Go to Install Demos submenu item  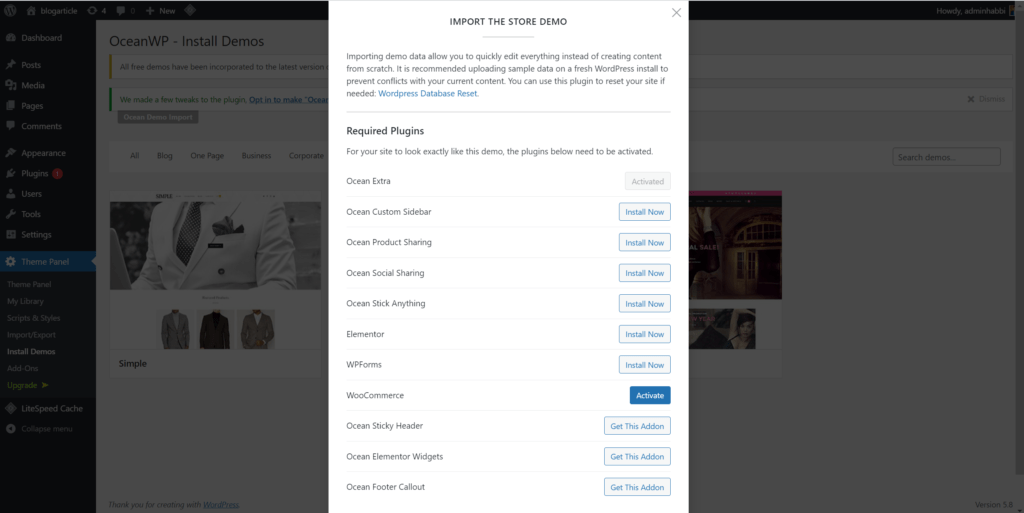pos(31,351)
